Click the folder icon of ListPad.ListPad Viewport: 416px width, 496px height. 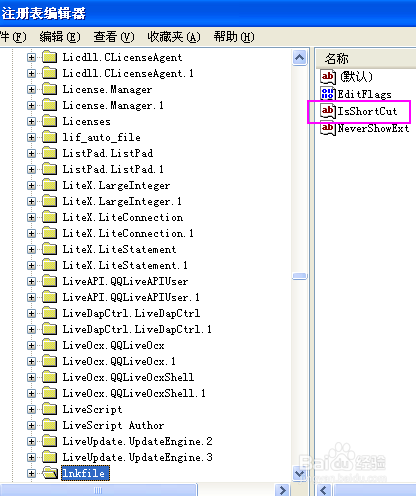click(x=50, y=153)
